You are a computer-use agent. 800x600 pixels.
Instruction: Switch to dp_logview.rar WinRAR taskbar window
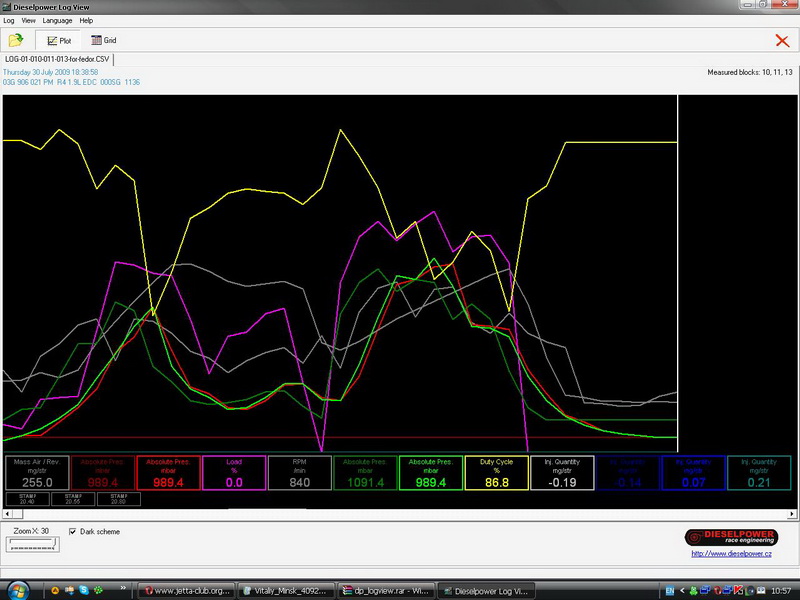point(386,591)
